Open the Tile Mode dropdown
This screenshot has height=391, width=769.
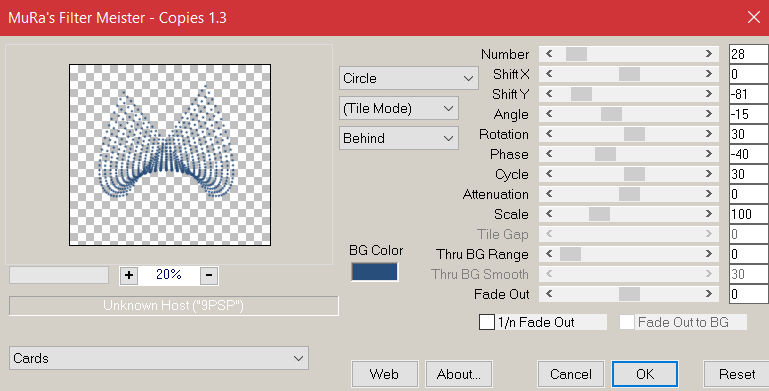click(399, 108)
